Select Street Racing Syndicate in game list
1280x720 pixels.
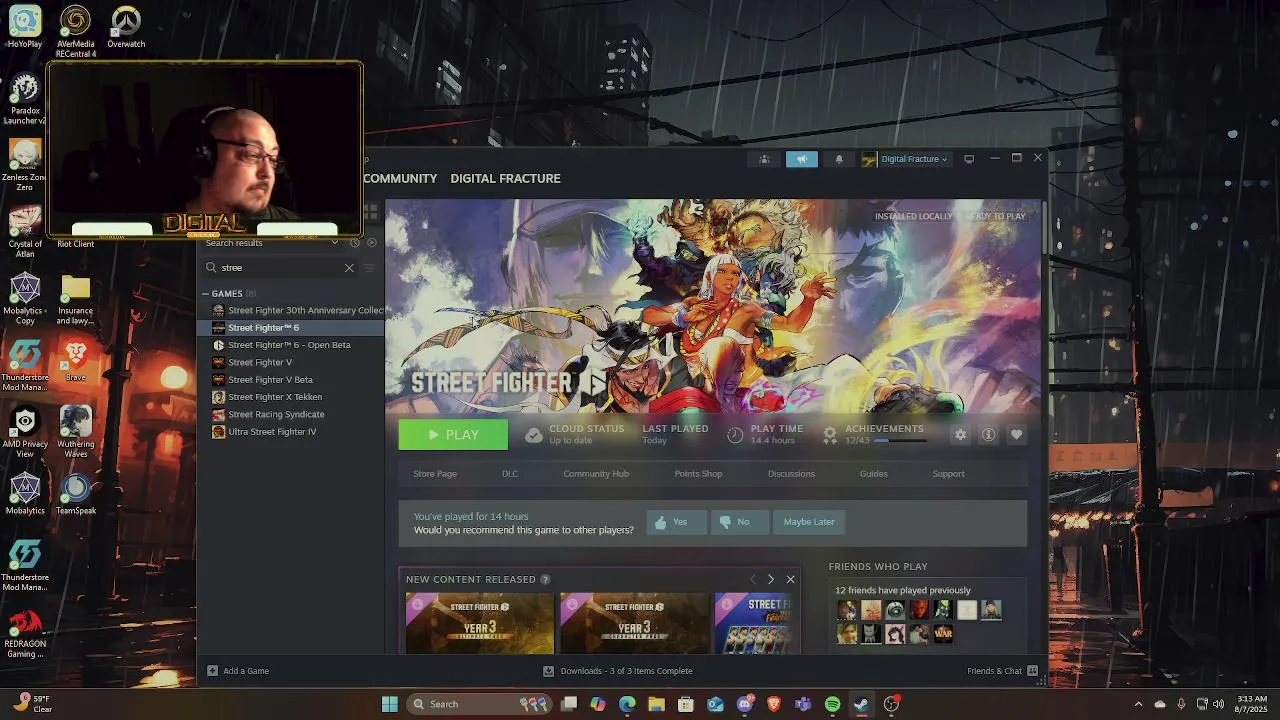(276, 414)
